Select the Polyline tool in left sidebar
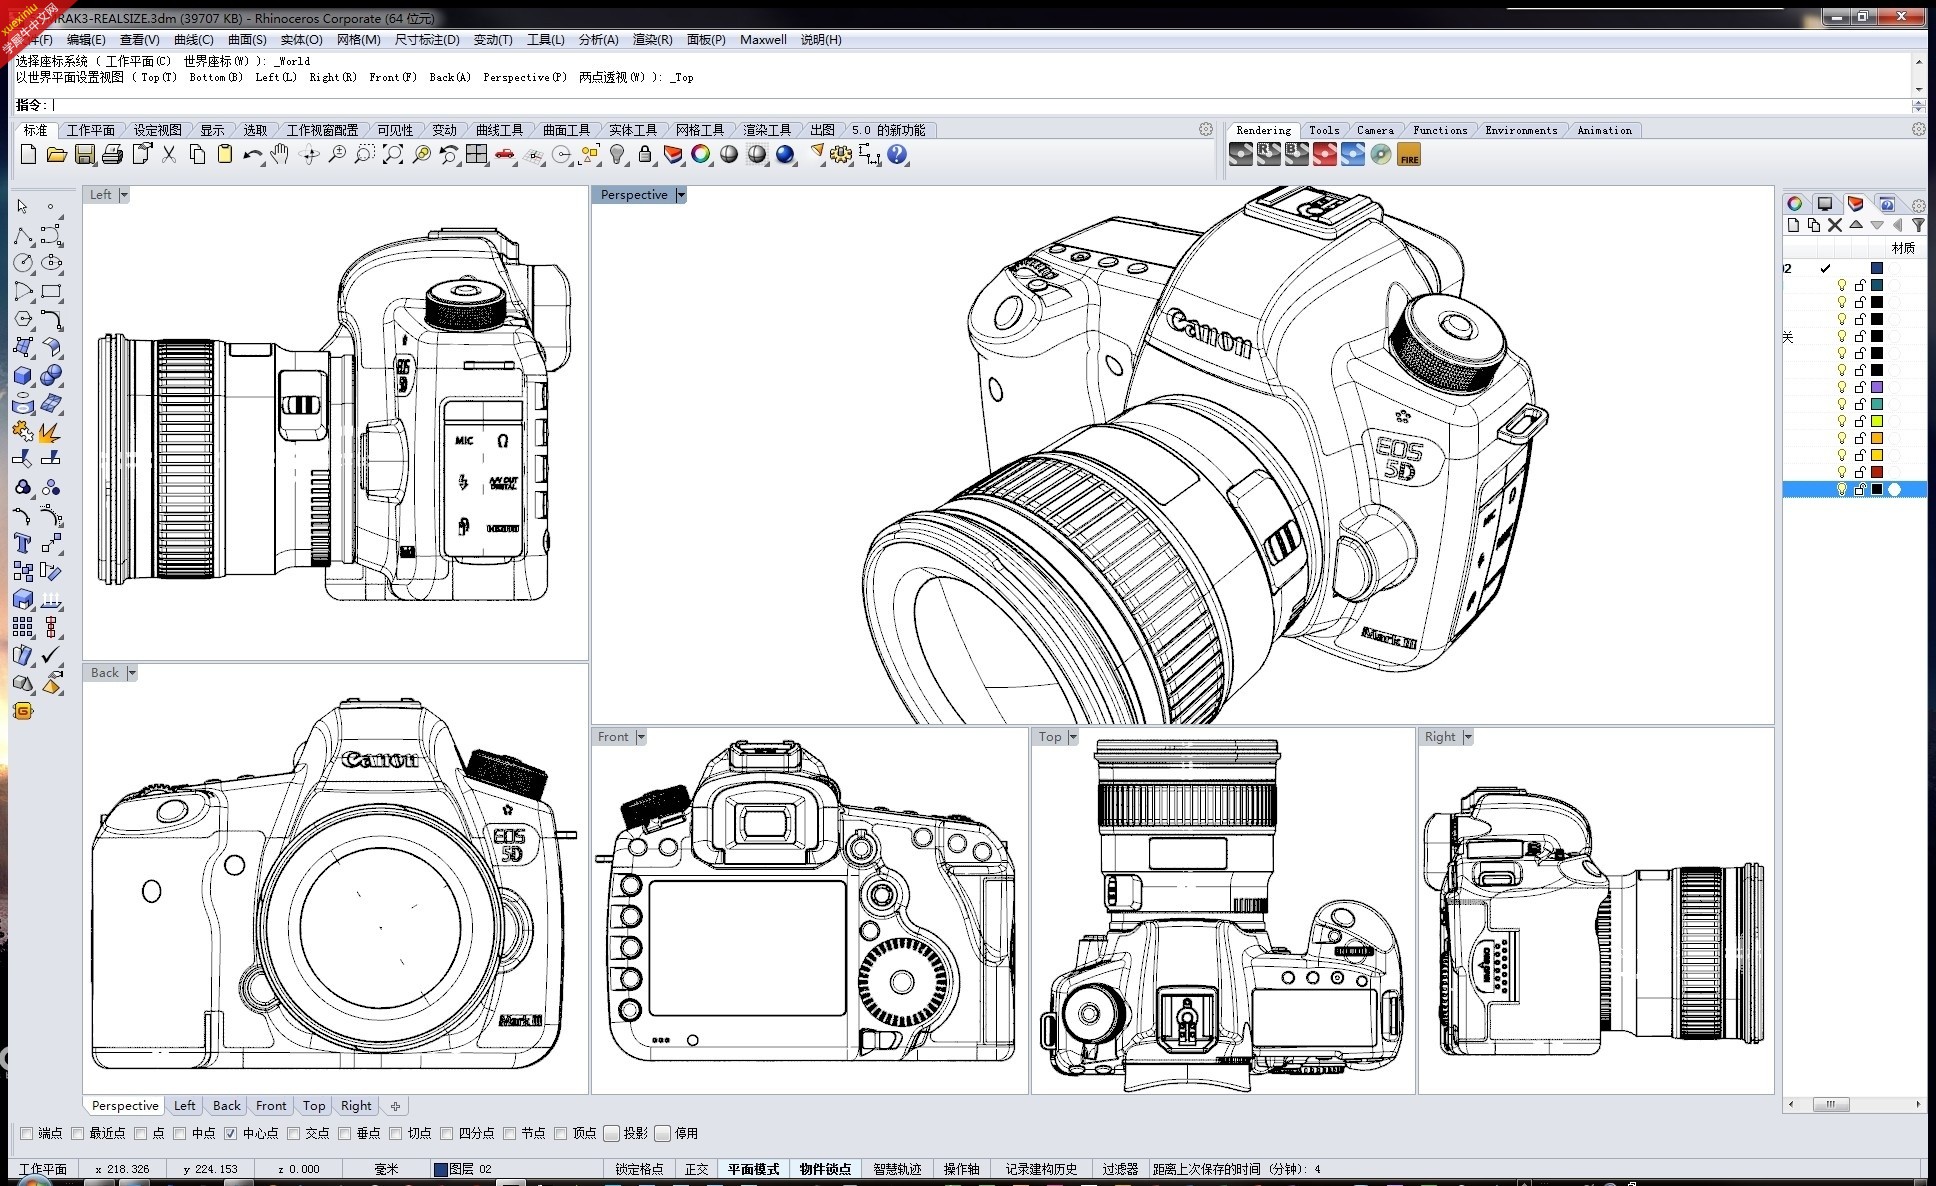 pyautogui.click(x=23, y=235)
